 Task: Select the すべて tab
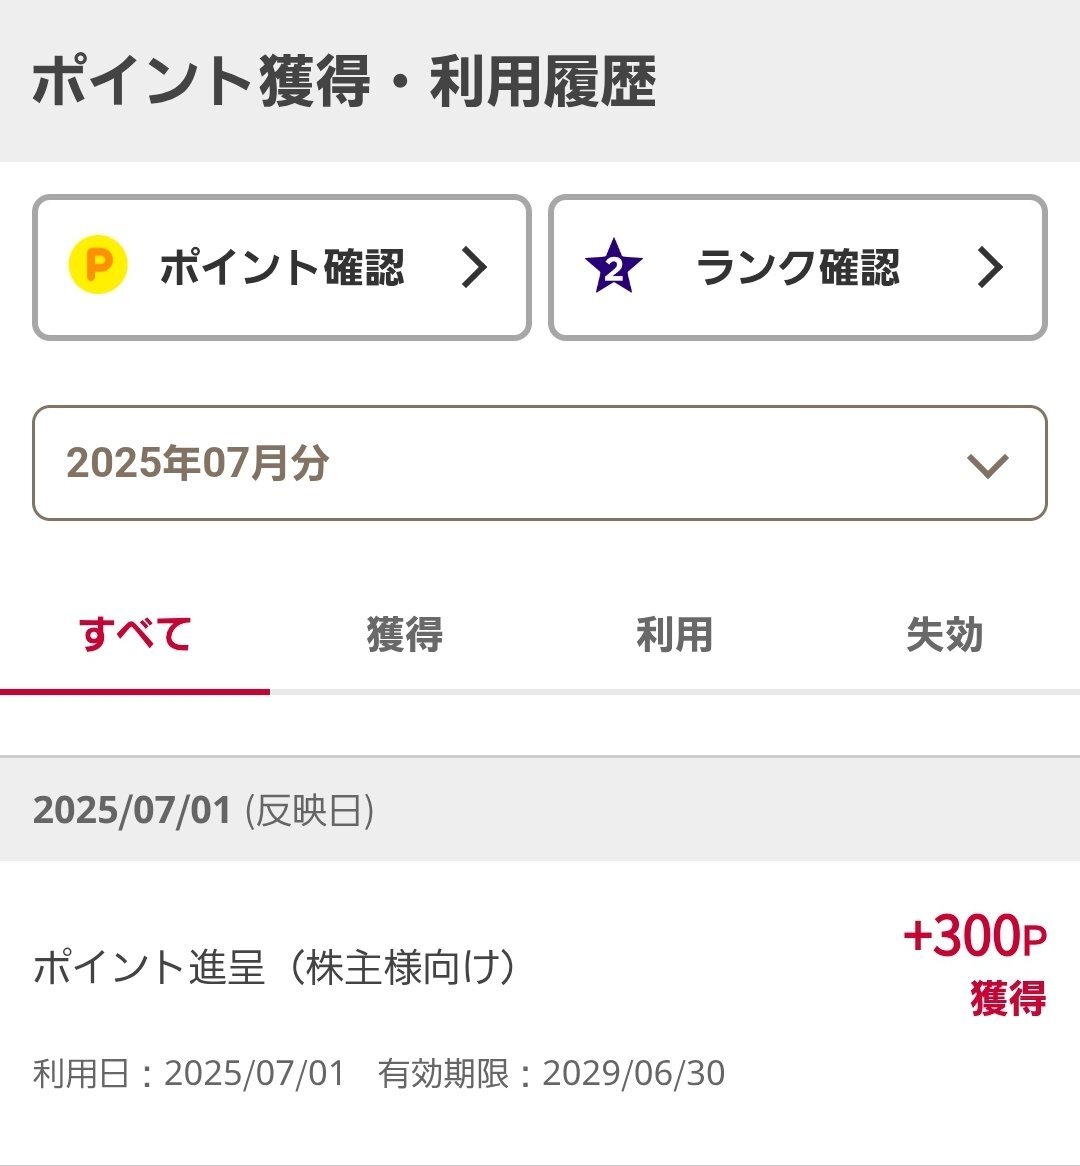(135, 636)
